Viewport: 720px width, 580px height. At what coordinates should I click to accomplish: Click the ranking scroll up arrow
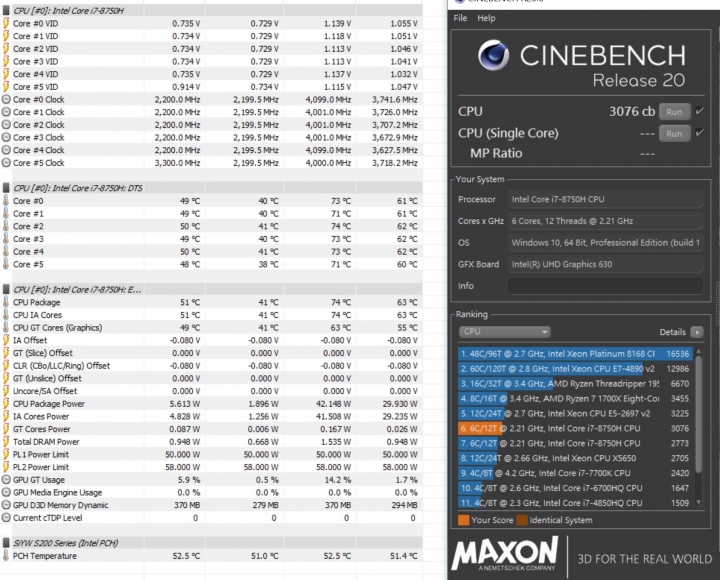tap(699, 351)
